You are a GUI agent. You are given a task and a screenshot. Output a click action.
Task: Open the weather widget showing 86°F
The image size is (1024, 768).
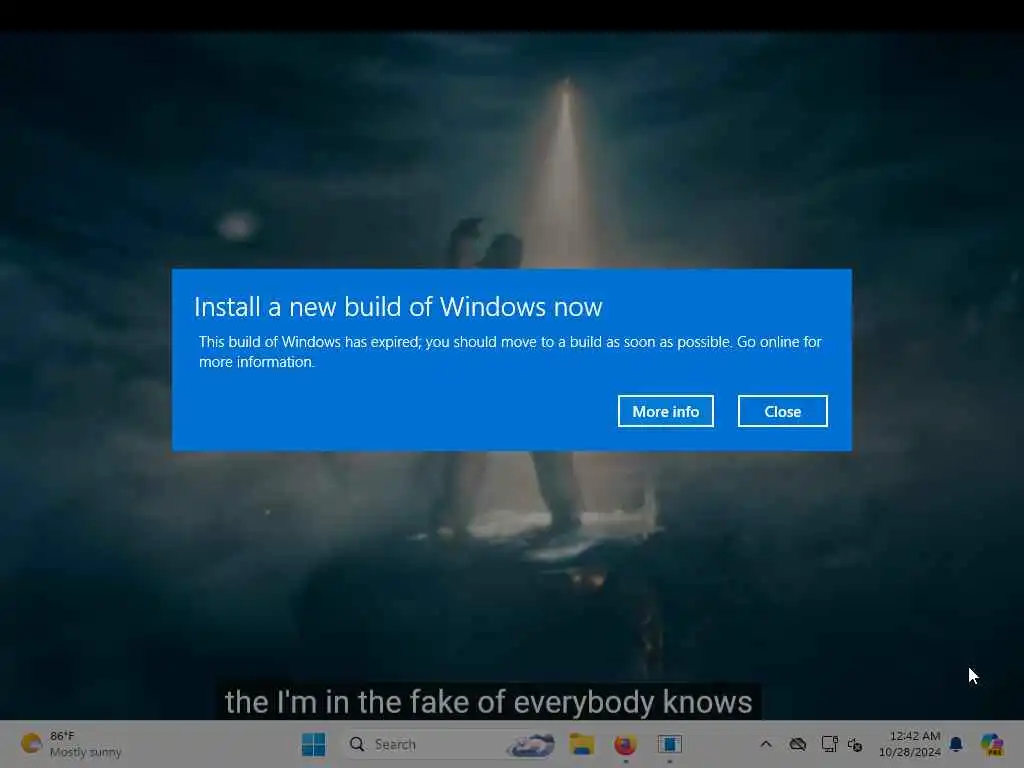[71, 744]
